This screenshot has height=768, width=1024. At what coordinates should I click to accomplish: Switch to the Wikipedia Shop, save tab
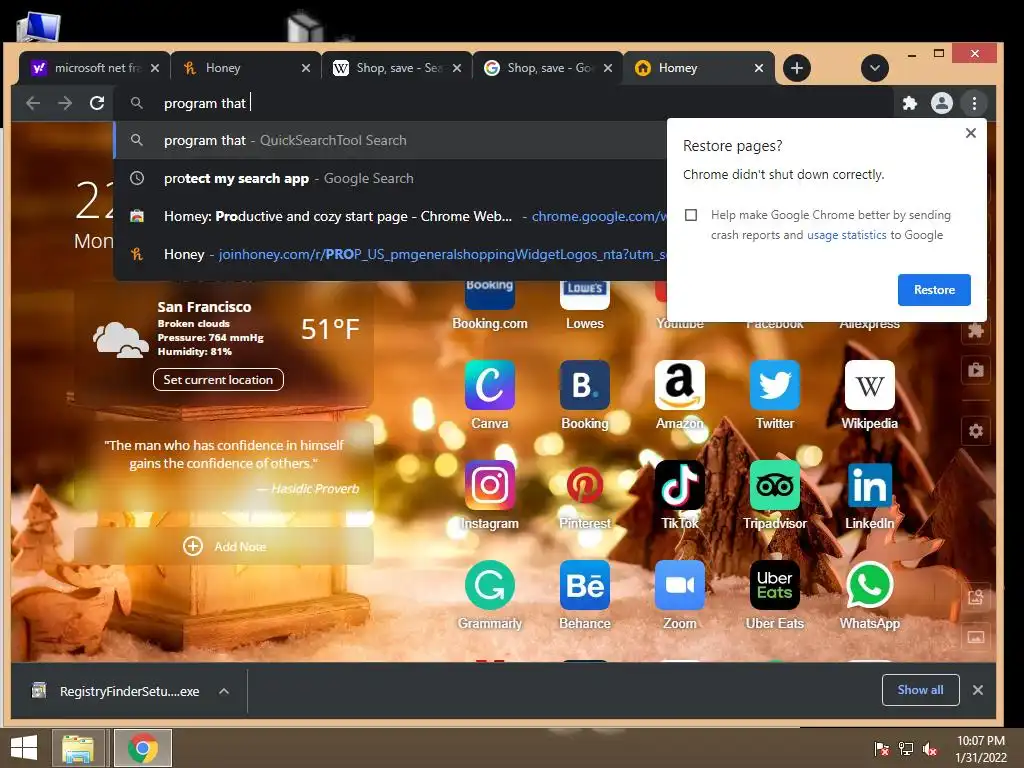[396, 68]
